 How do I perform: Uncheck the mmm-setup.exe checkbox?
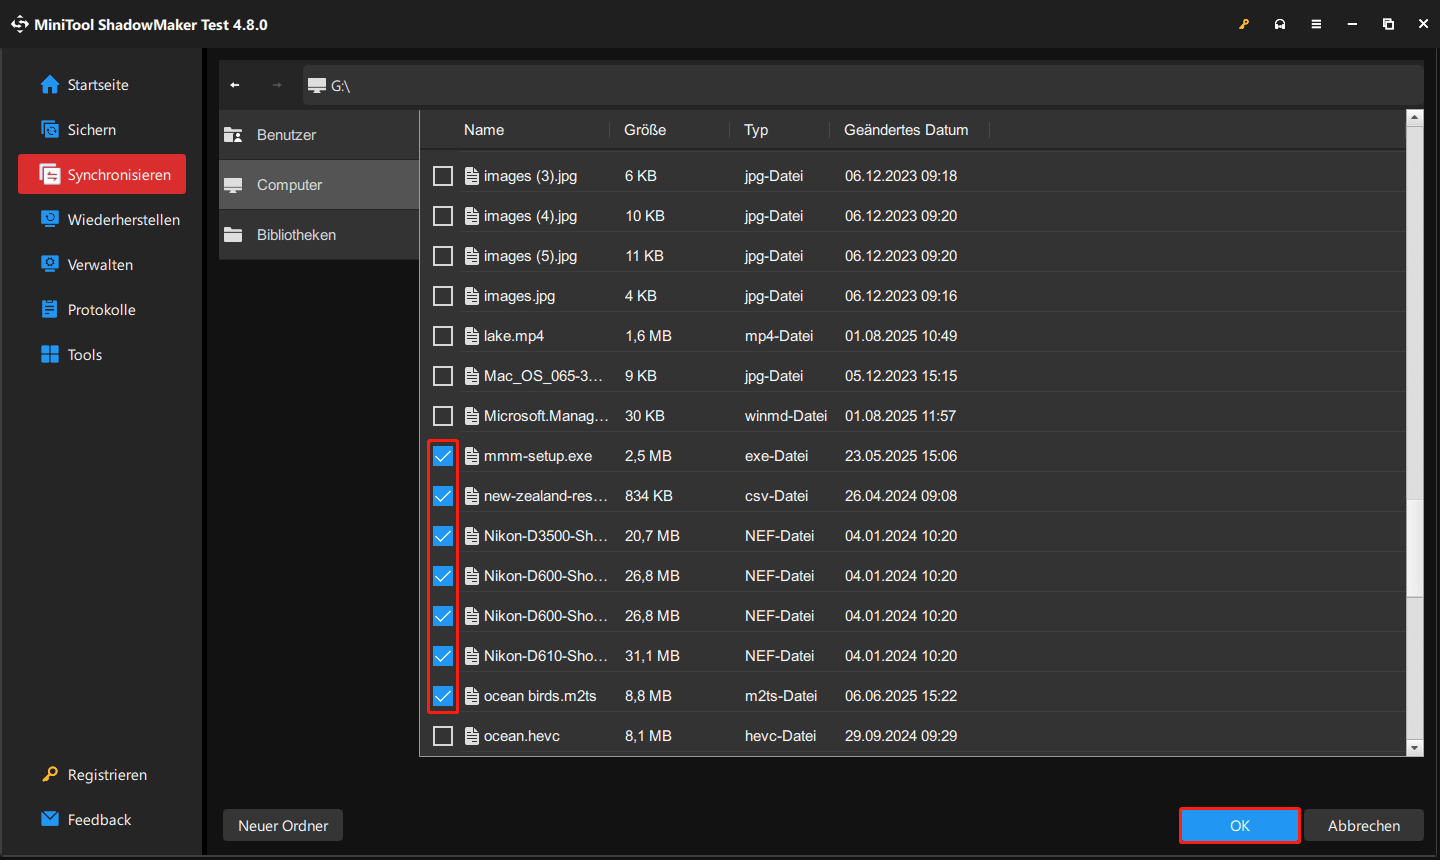tap(443, 456)
